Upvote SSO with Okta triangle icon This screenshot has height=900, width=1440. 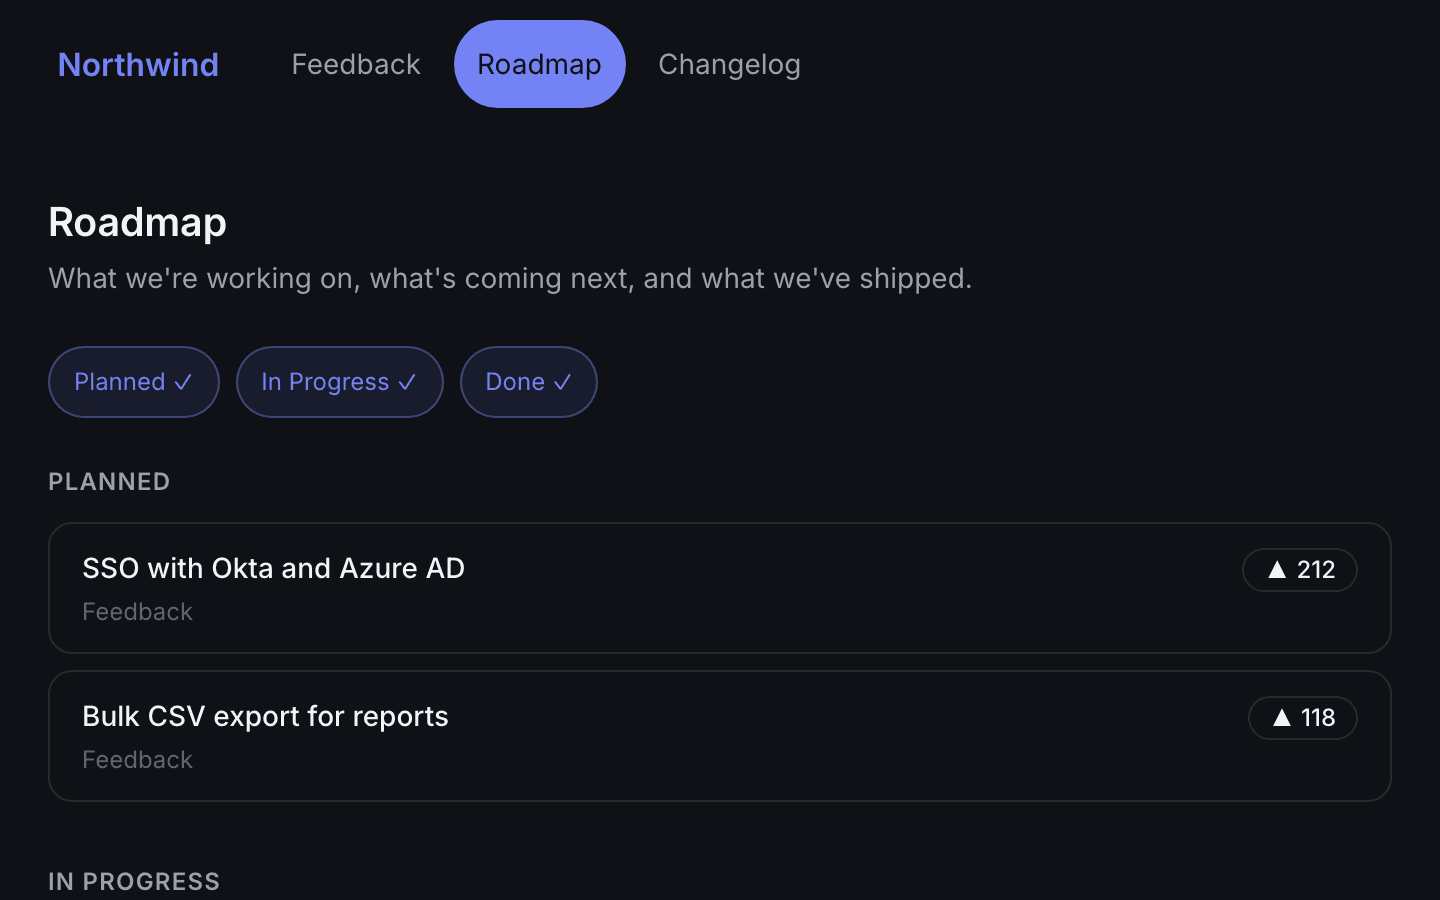pyautogui.click(x=1277, y=570)
